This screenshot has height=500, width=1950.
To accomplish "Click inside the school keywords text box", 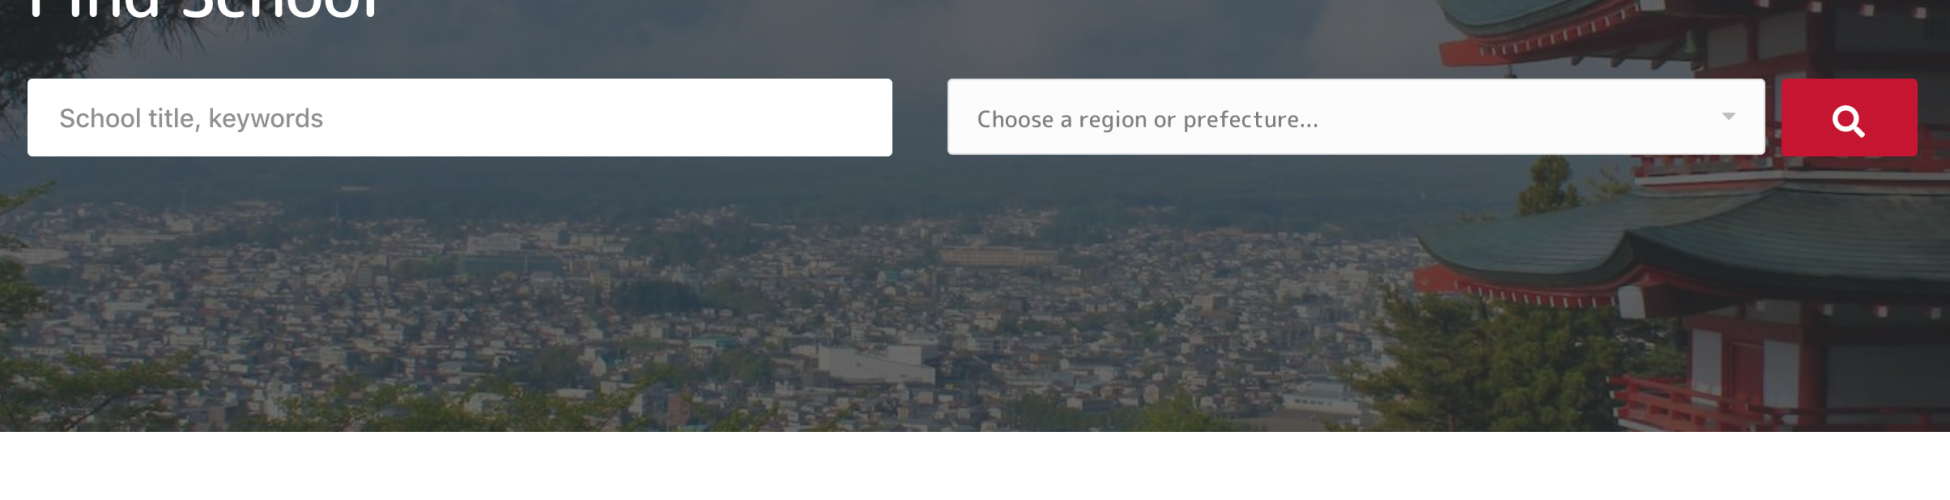I will [x=459, y=118].
